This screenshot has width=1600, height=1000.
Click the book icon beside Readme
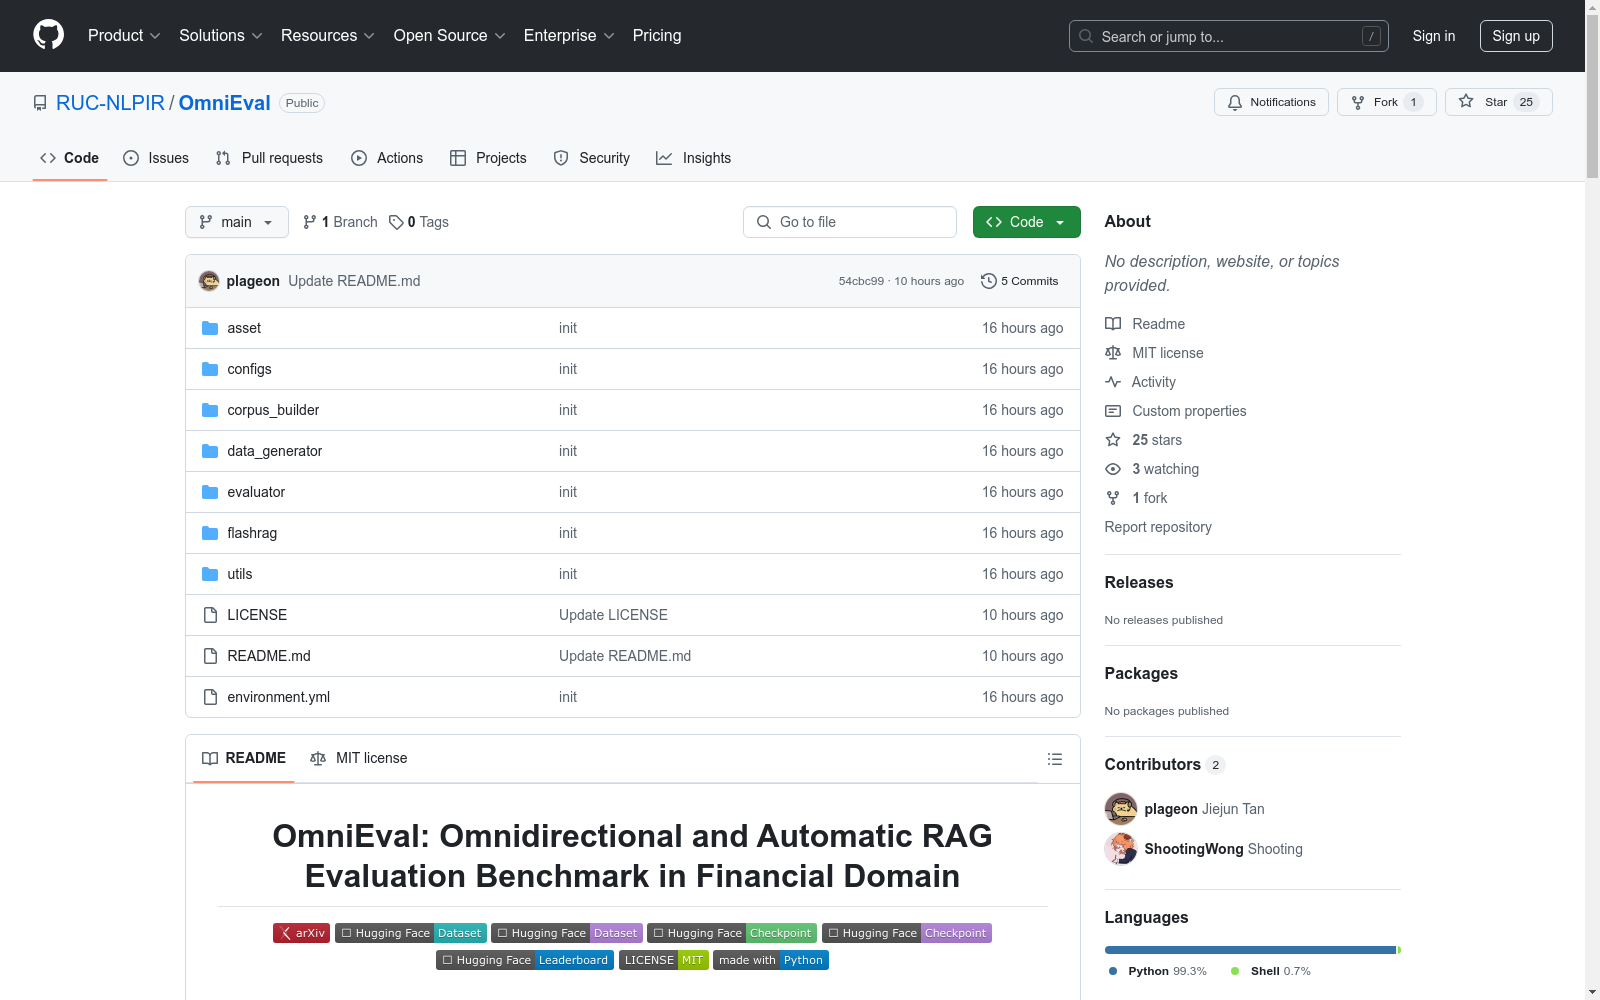[x=1113, y=324]
